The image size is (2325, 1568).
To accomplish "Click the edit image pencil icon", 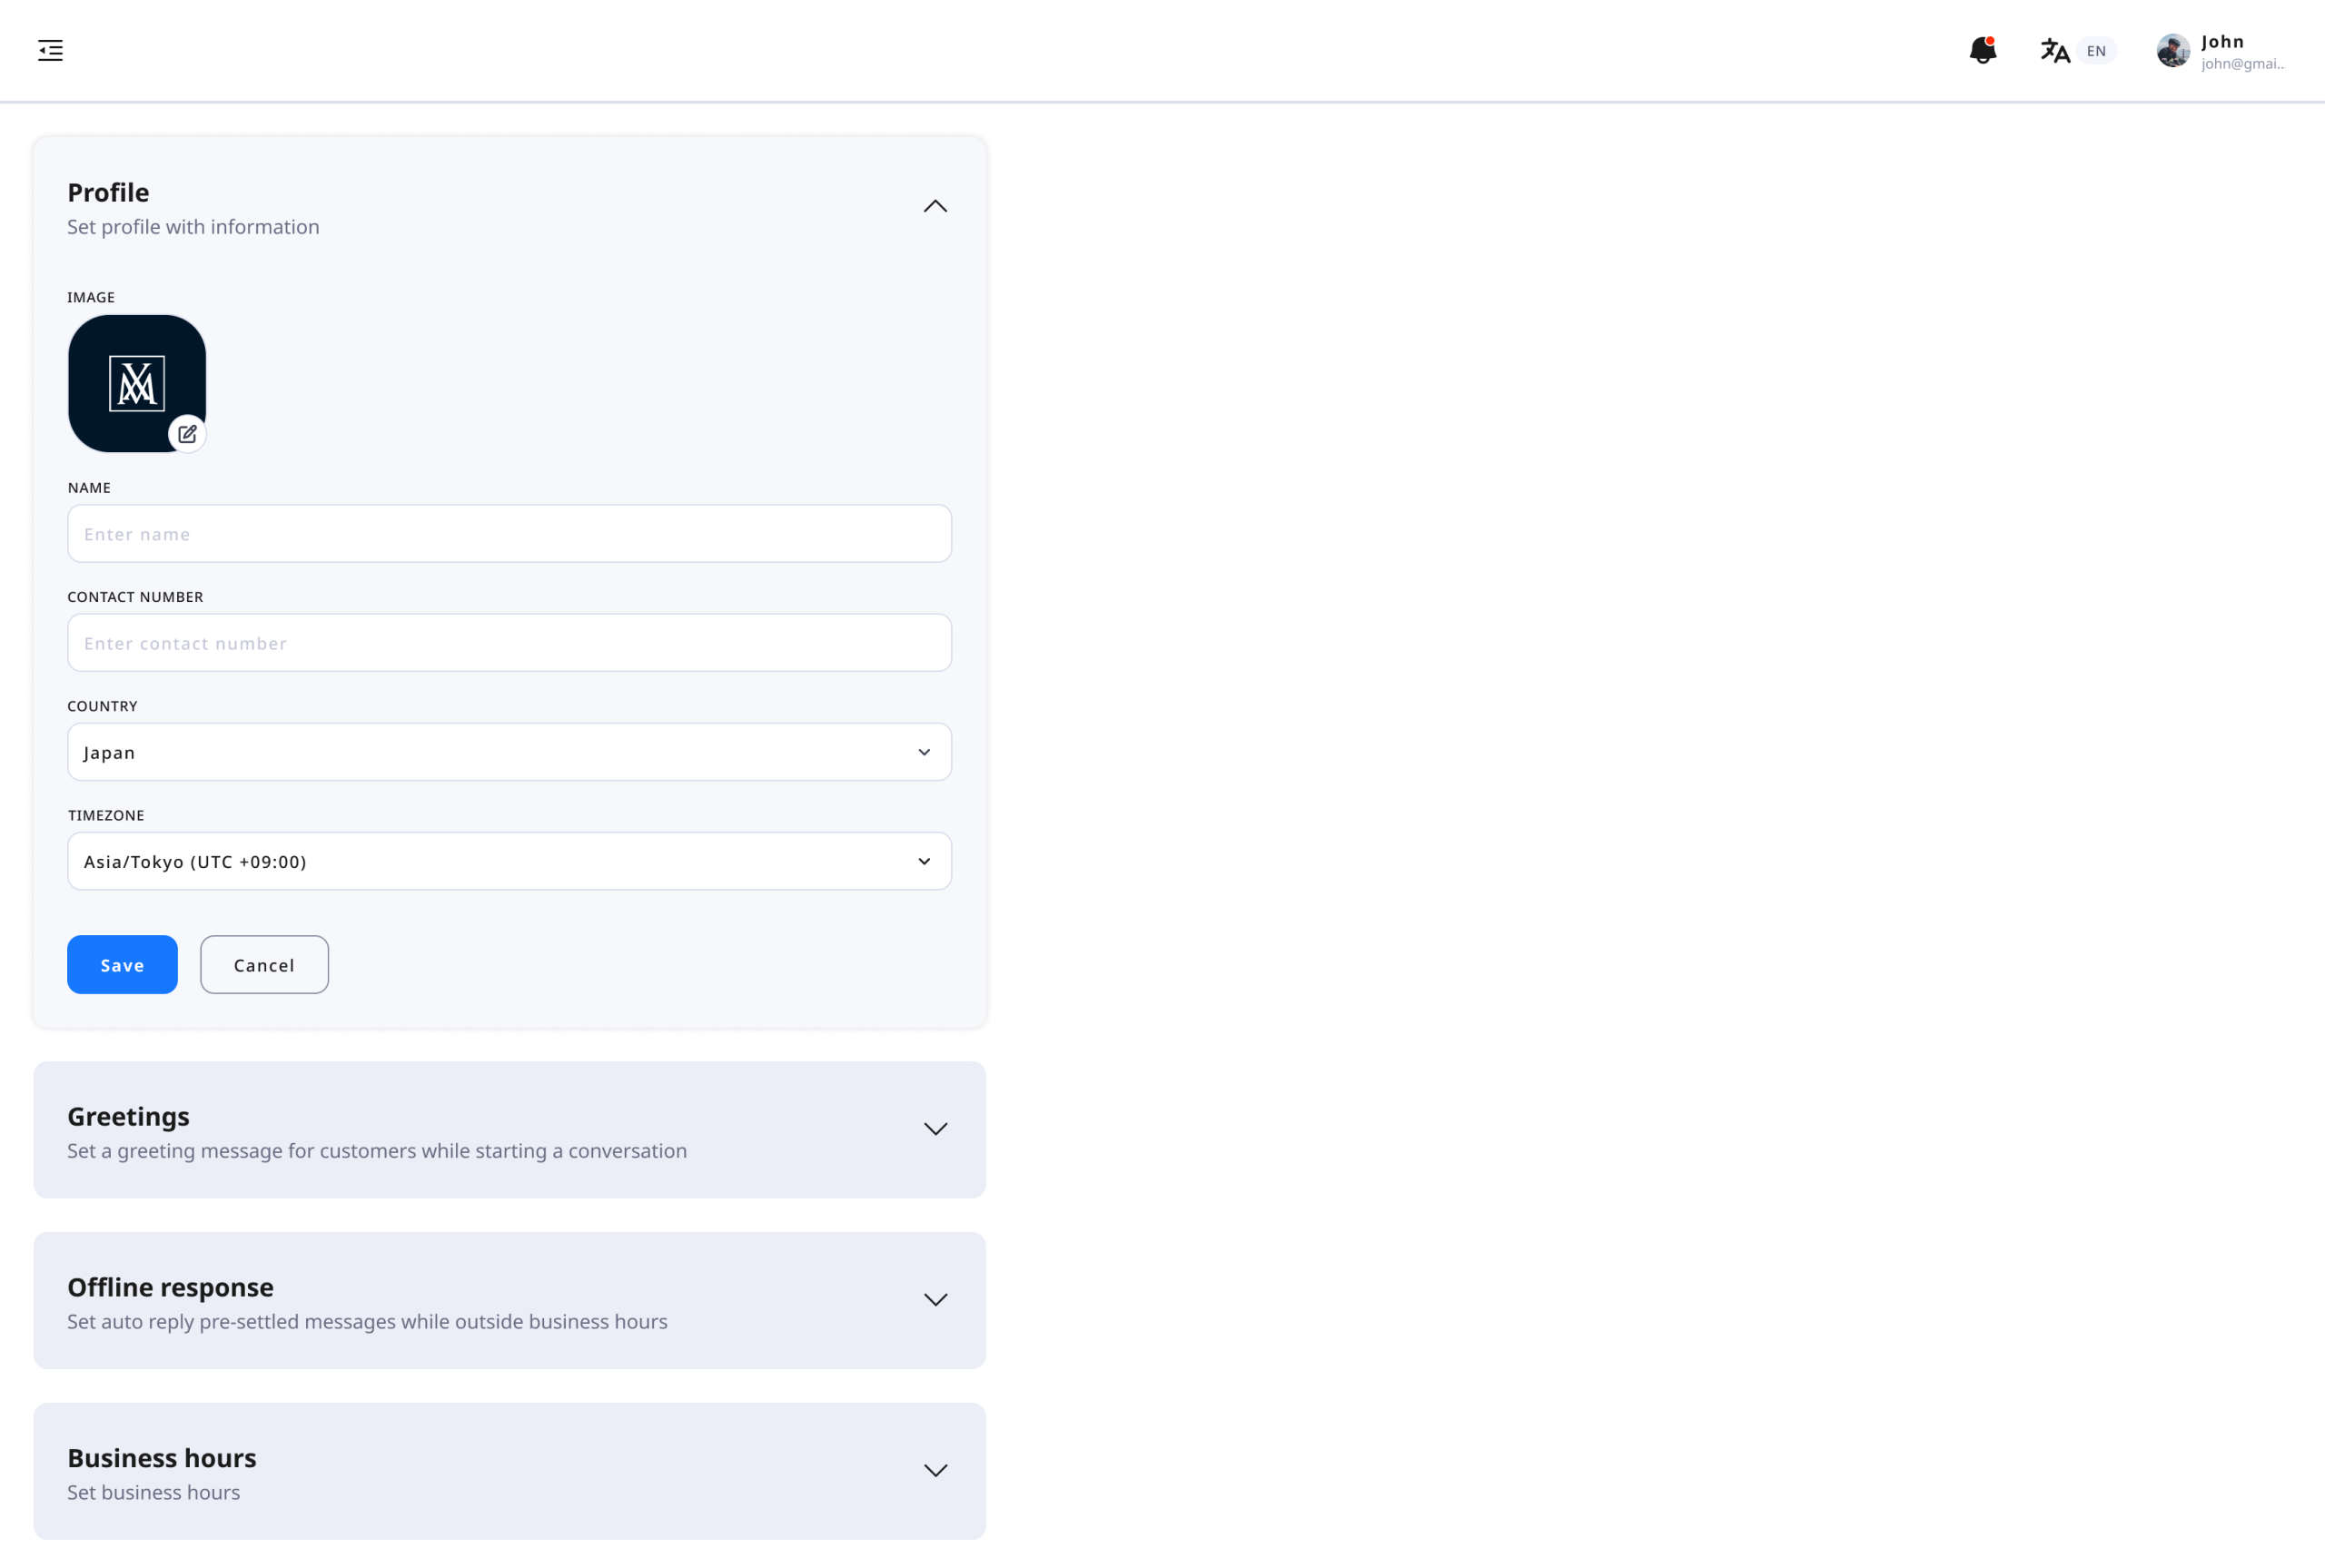I will pos(187,434).
